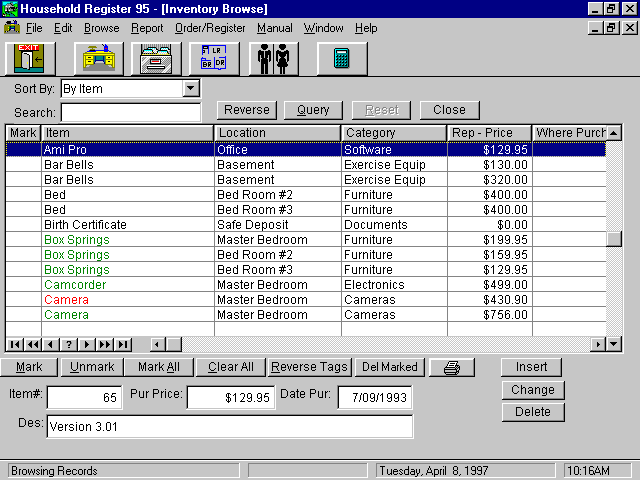The width and height of the screenshot is (640, 480).
Task: Click the Mark All button
Action: [x=158, y=367]
